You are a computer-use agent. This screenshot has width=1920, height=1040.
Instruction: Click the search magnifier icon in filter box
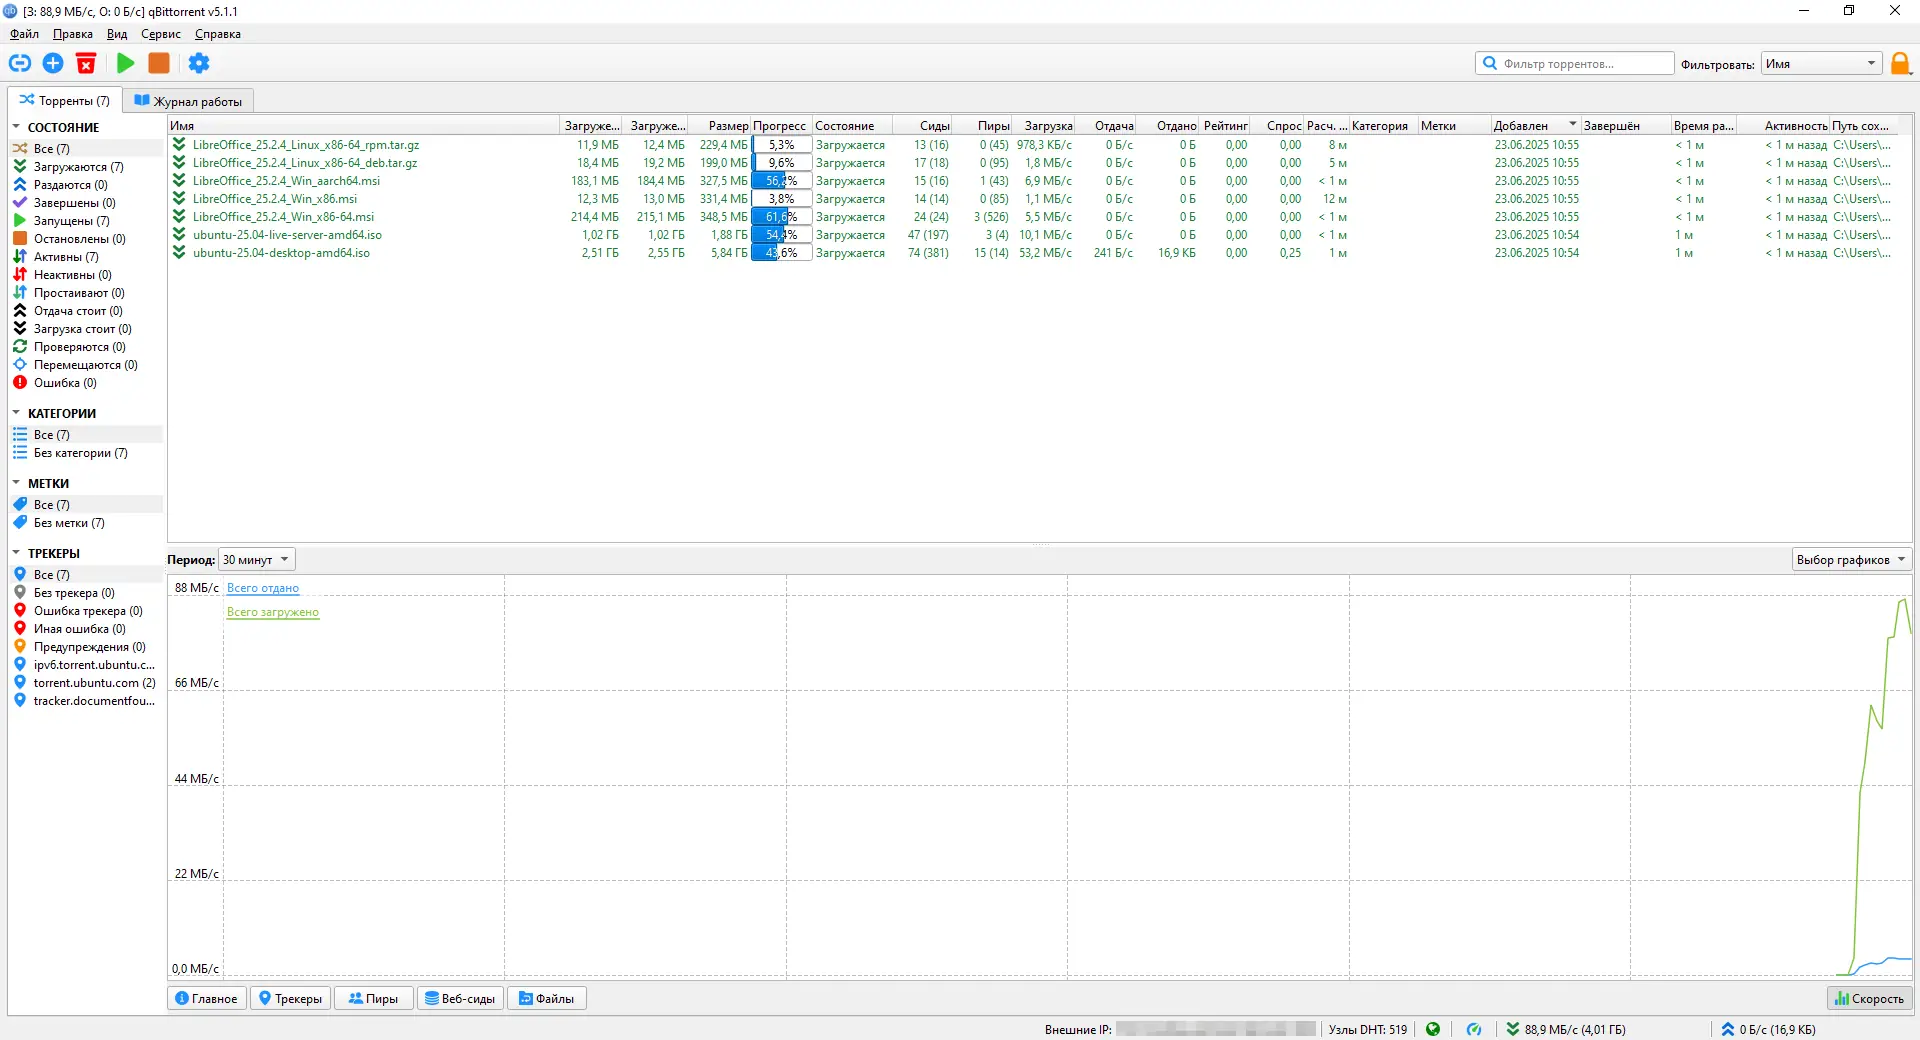pos(1490,63)
